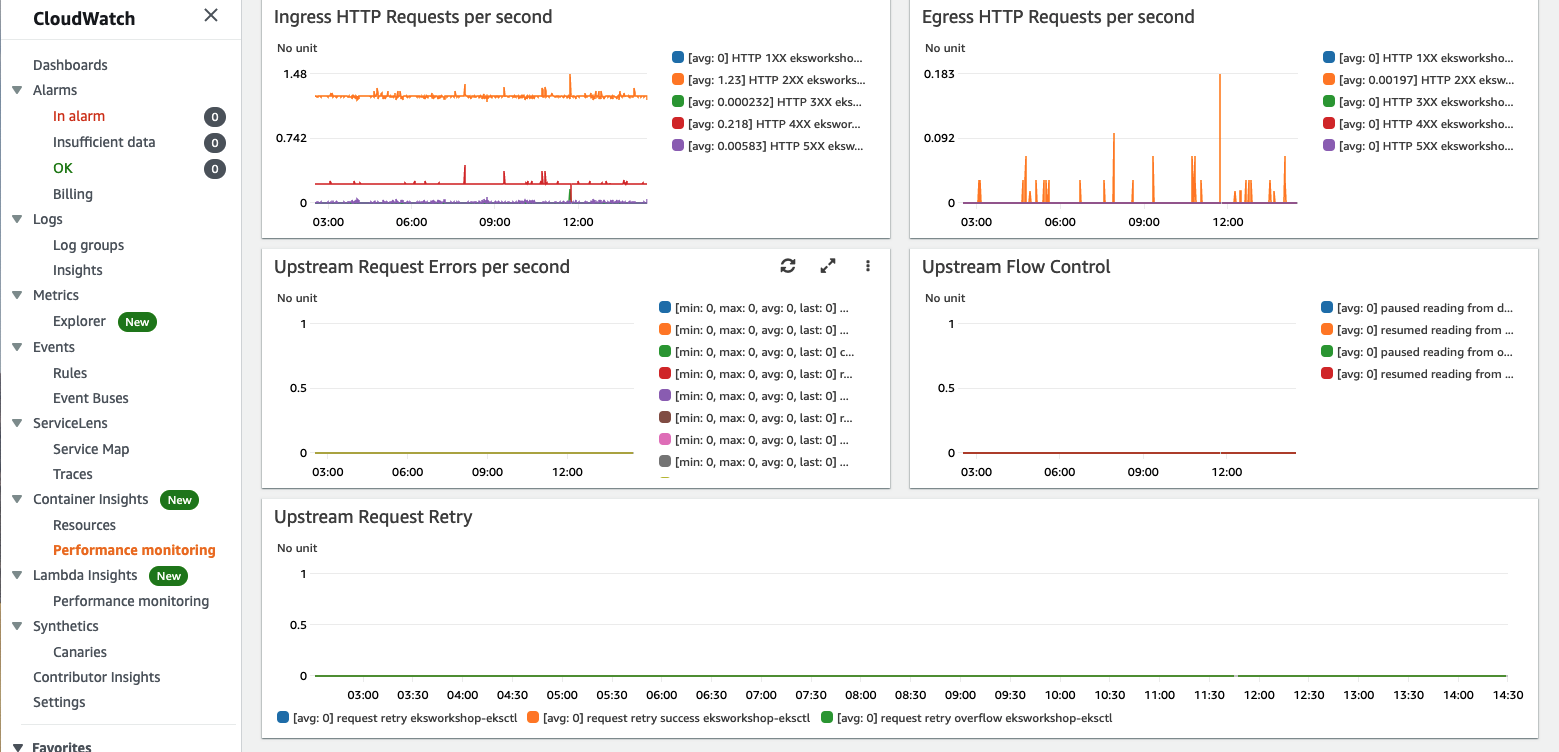Collapse the Alarms section
1559x752 pixels.
[x=17, y=90]
